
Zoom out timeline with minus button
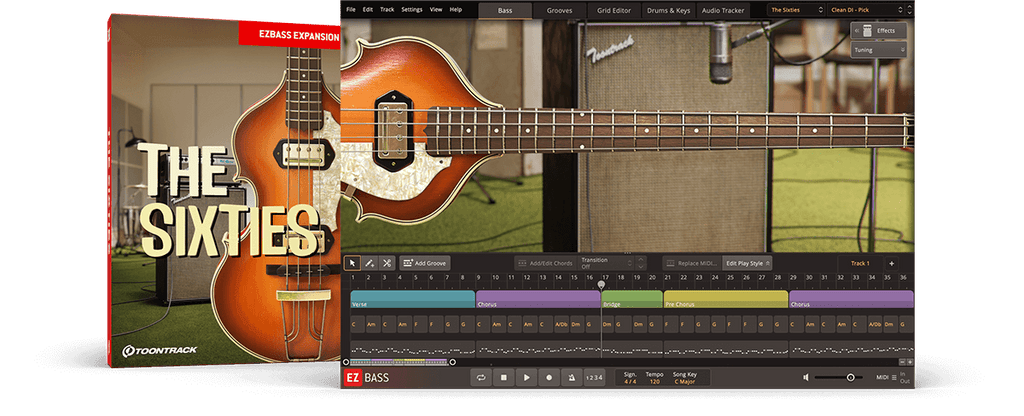tap(902, 362)
